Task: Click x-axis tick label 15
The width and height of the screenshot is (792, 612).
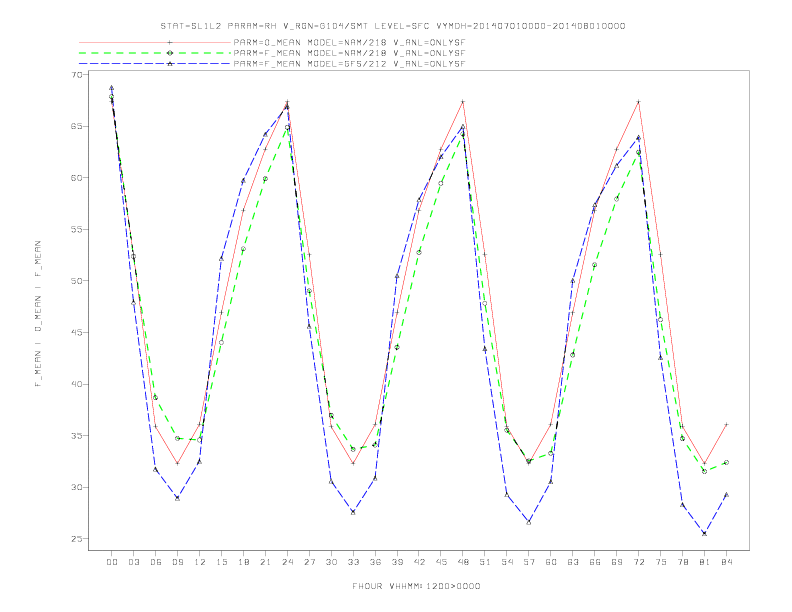Action: [222, 562]
